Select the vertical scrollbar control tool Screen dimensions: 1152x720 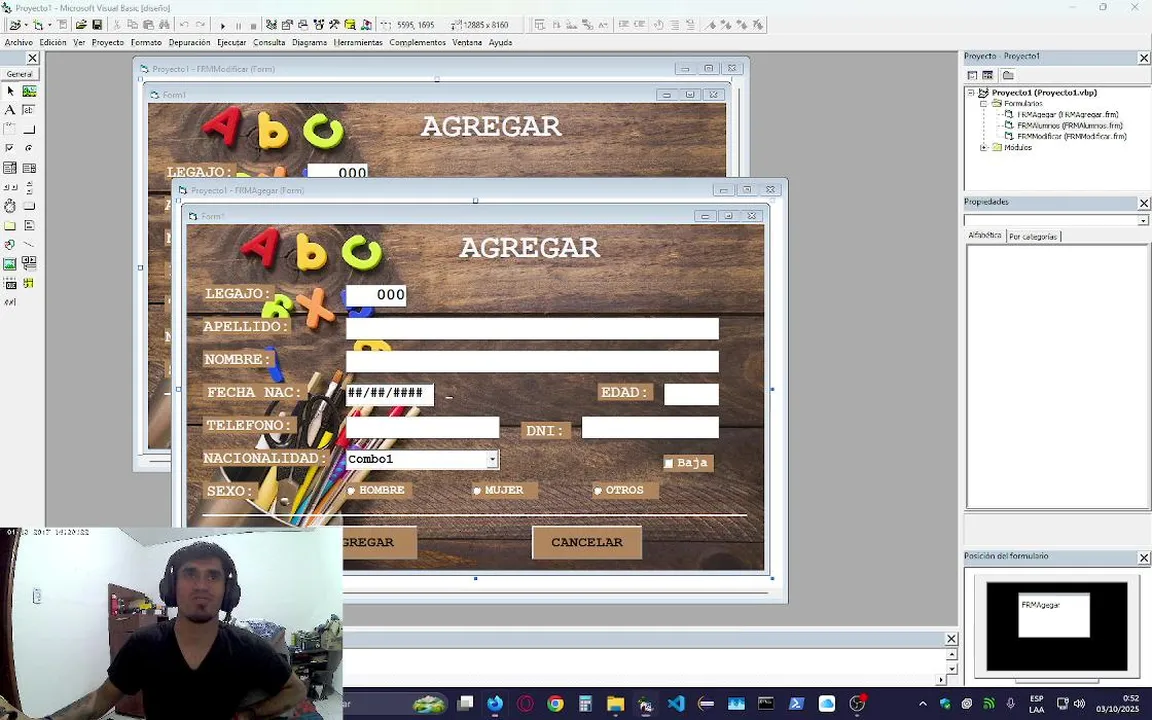tap(29, 187)
